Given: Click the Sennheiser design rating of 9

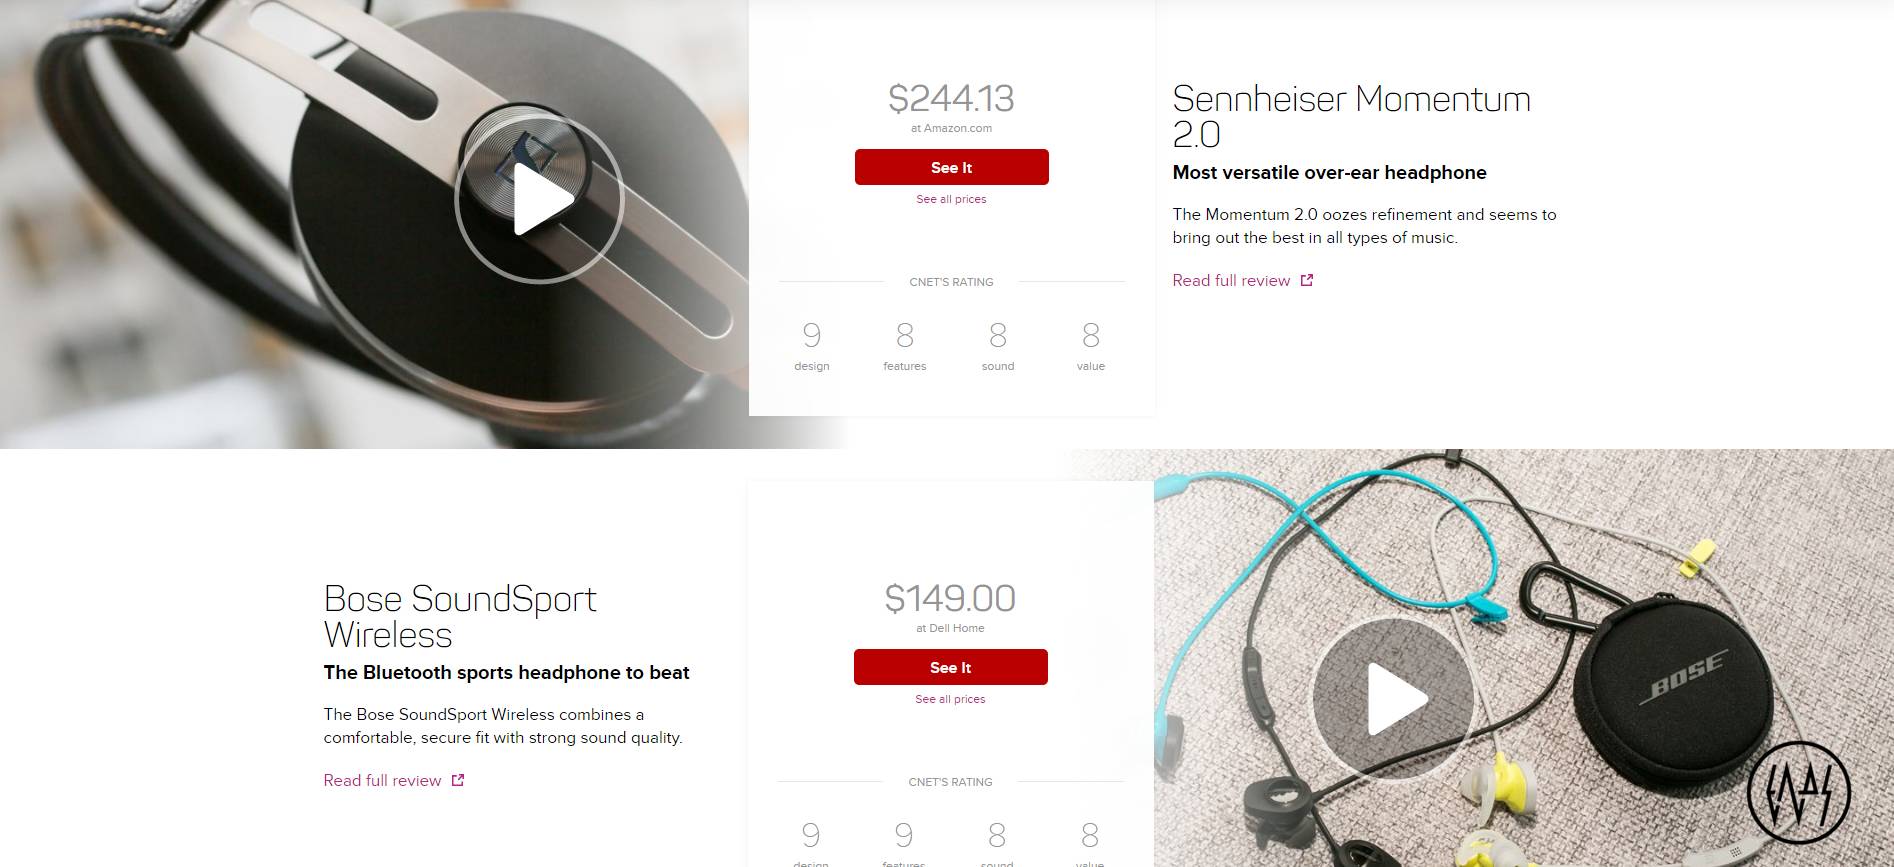Looking at the screenshot, I should [x=812, y=335].
